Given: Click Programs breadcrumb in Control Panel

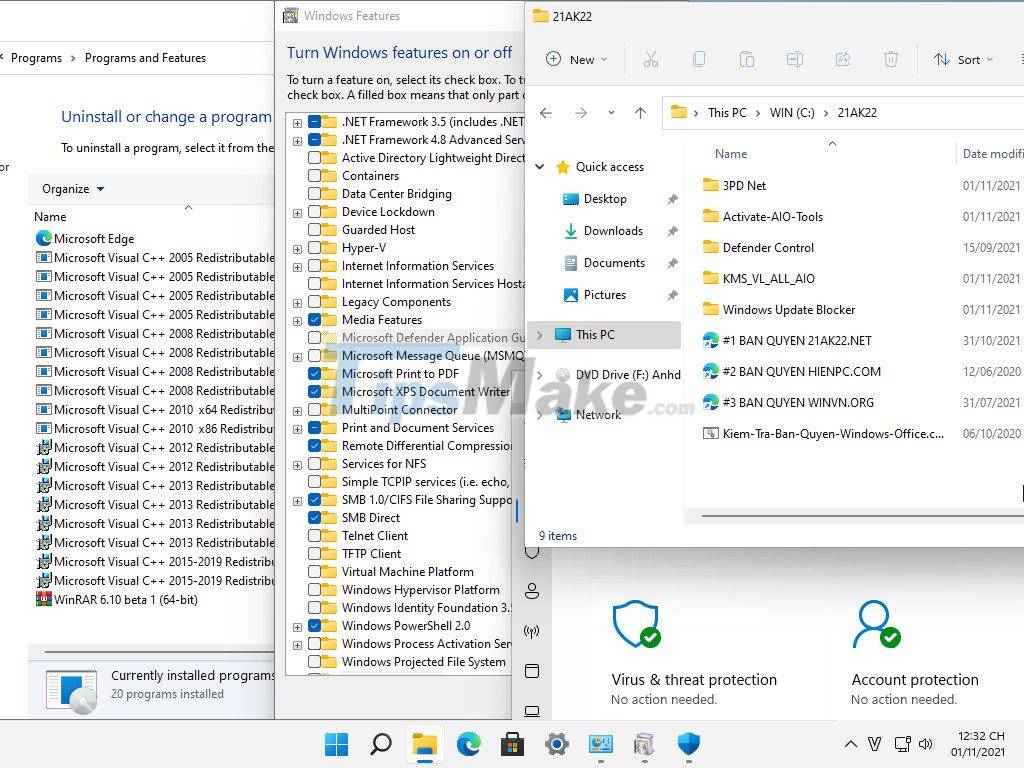Looking at the screenshot, I should pos(37,58).
